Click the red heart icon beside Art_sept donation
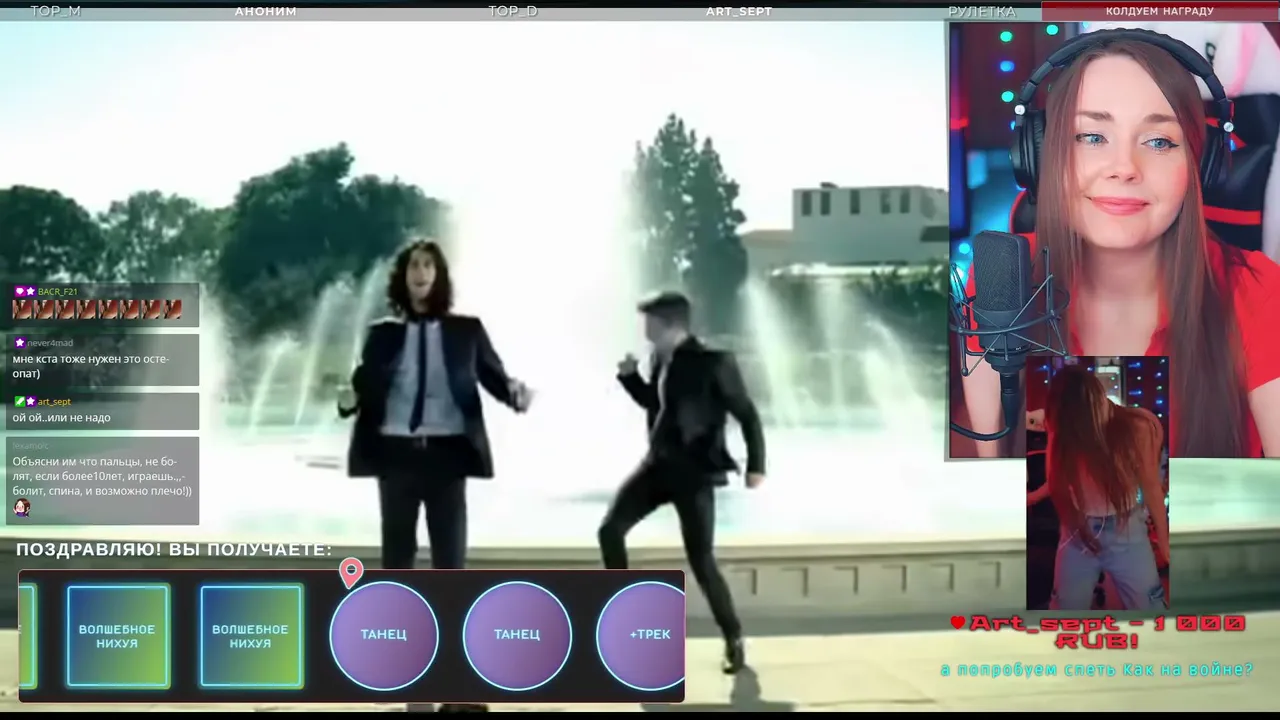This screenshot has width=1280, height=720. pos(958,623)
